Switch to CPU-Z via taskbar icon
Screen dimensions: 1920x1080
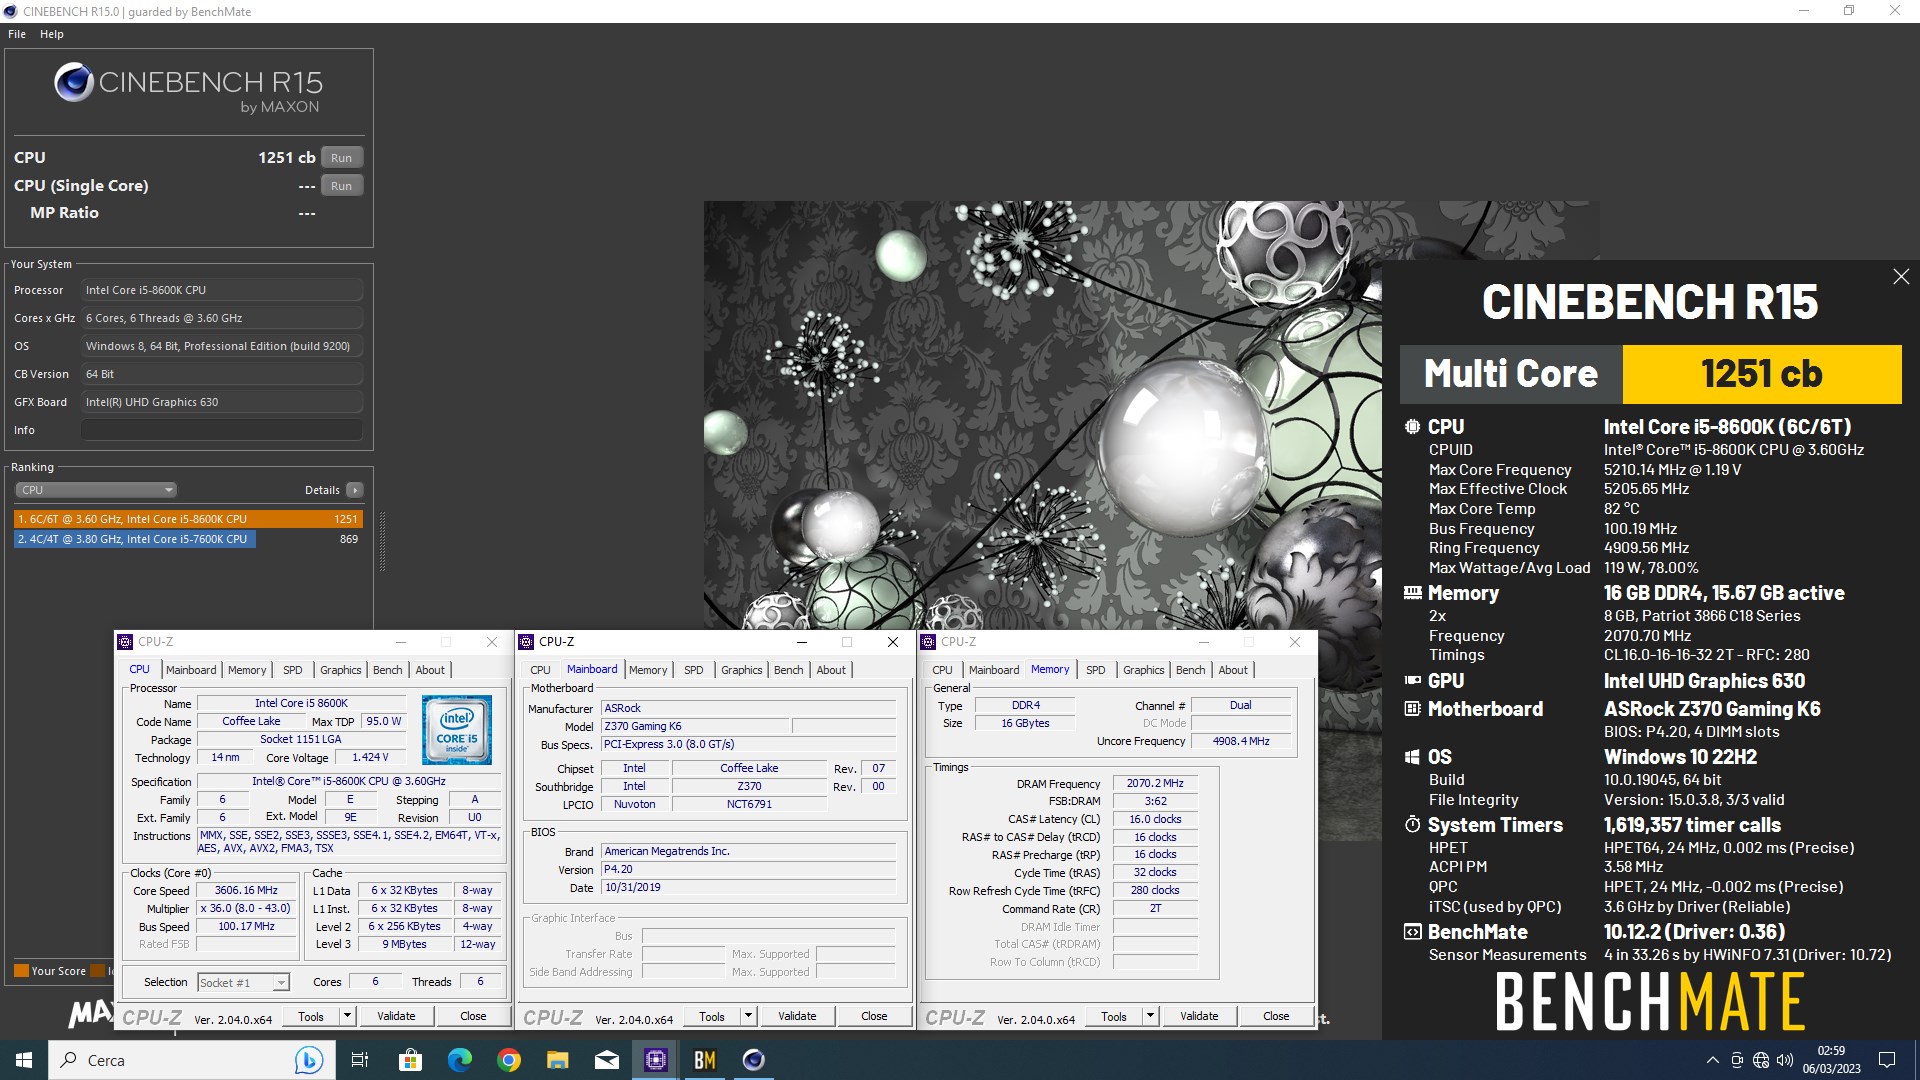656,1060
